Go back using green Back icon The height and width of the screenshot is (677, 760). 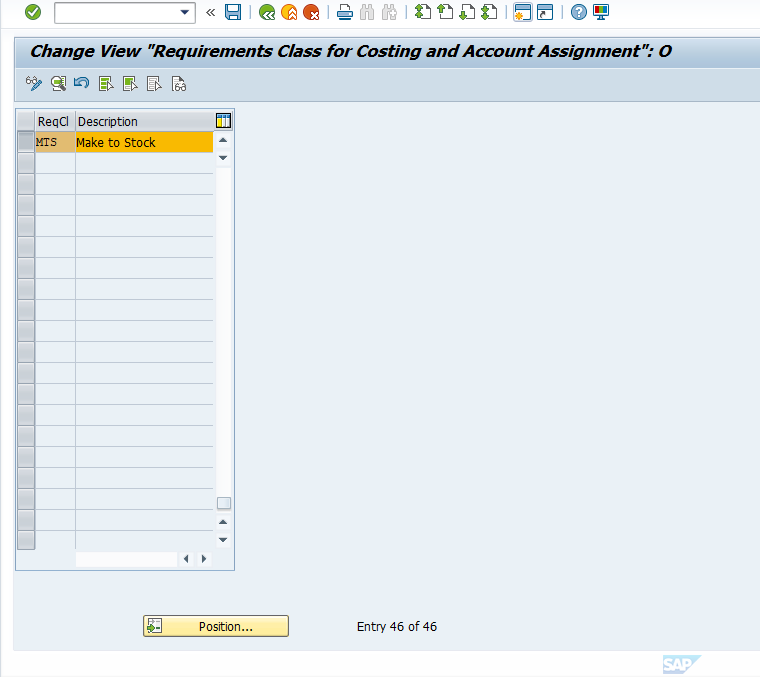pos(267,12)
